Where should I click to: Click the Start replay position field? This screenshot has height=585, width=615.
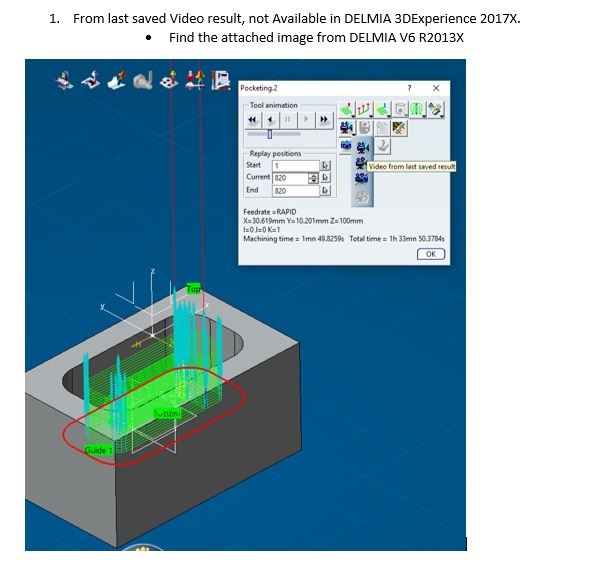[x=296, y=165]
